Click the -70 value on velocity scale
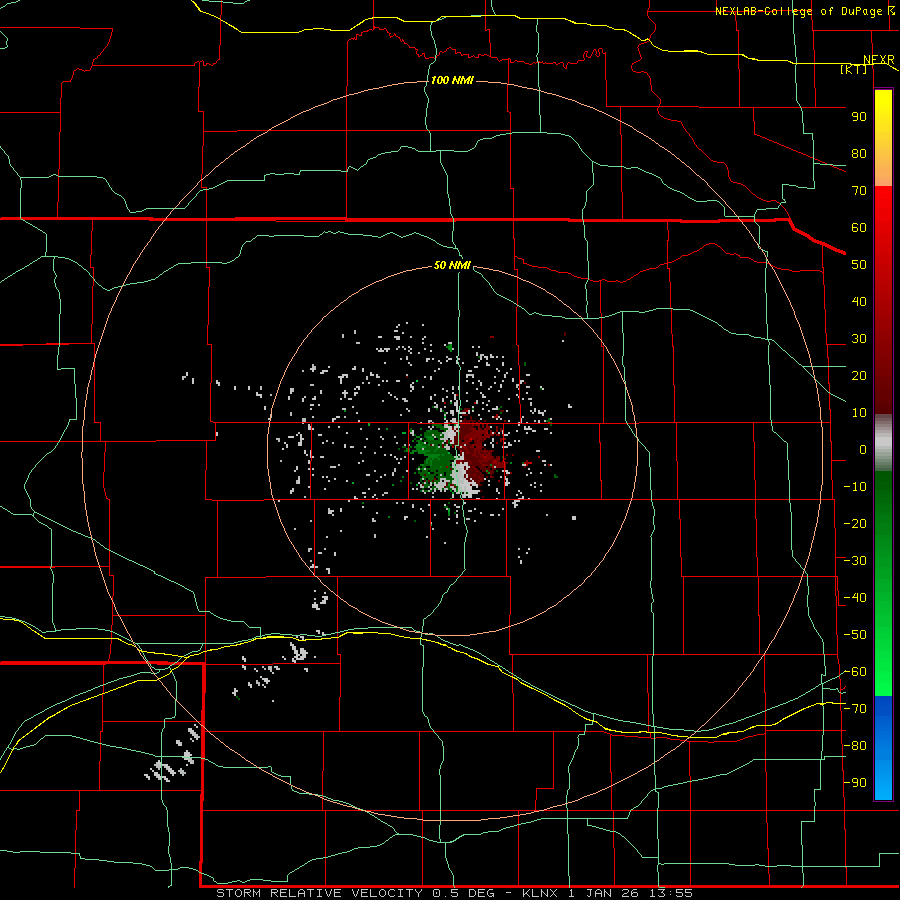Screen dimensions: 900x900 855,709
